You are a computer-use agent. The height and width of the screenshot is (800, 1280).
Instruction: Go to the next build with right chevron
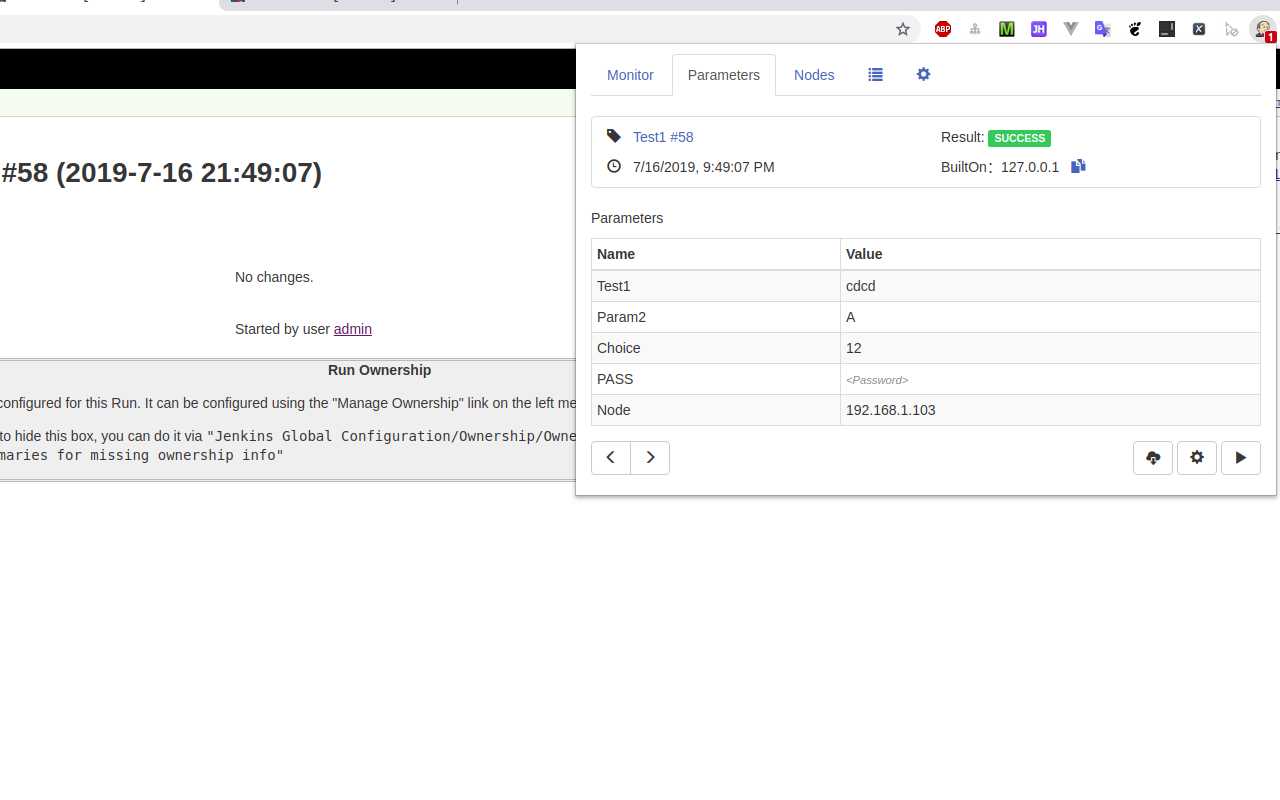coord(650,457)
